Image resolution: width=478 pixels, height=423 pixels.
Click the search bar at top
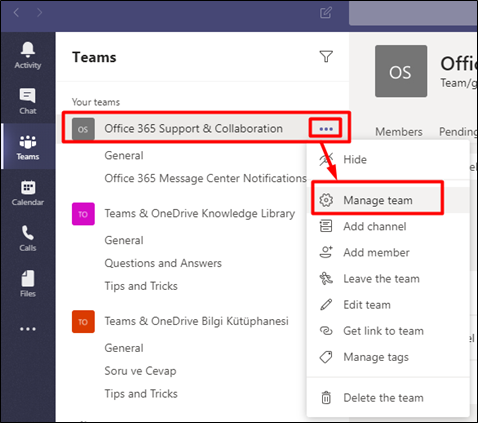coord(413,13)
